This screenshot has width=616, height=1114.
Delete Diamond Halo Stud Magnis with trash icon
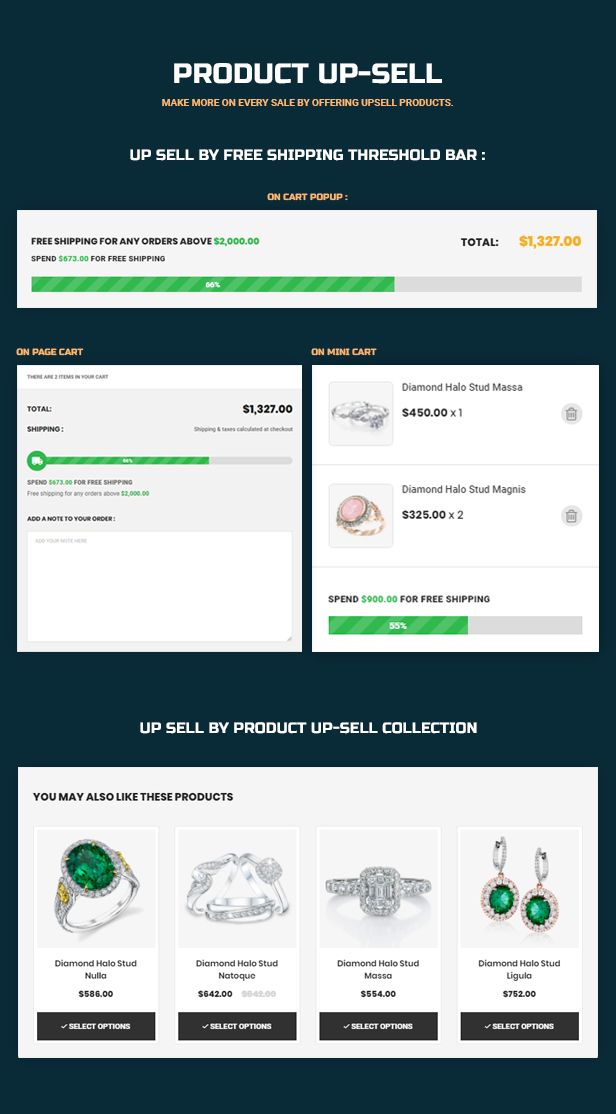[x=571, y=516]
